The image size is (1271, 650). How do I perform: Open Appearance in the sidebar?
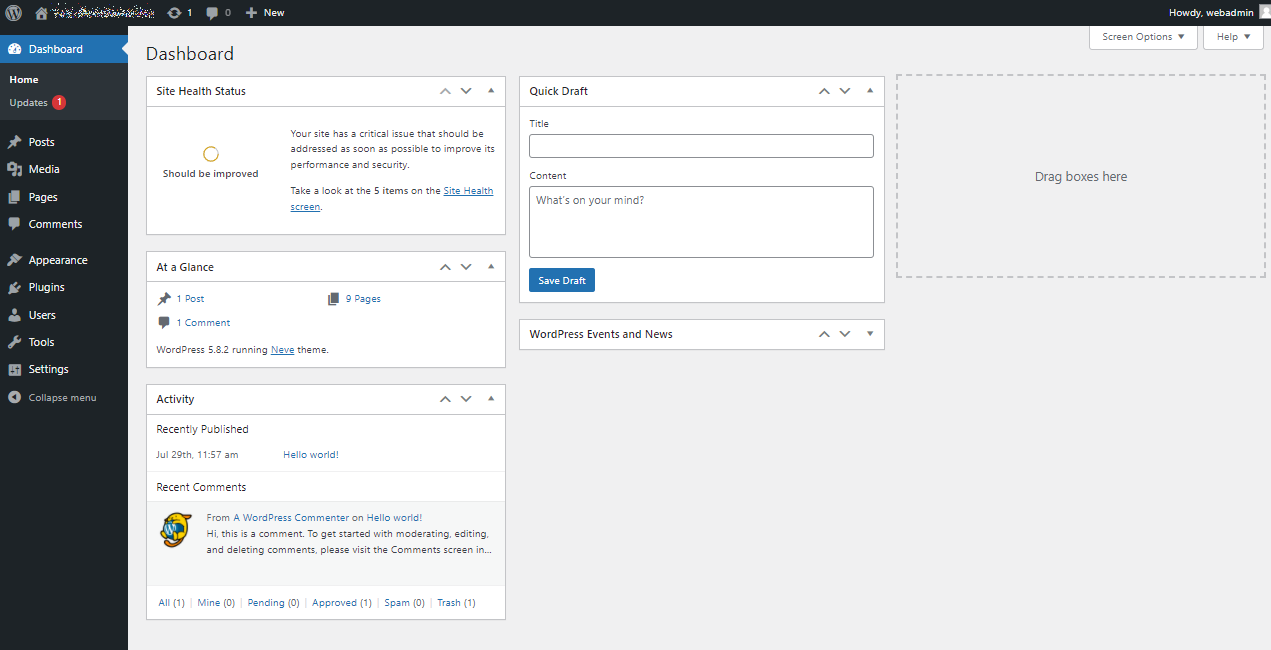57,260
